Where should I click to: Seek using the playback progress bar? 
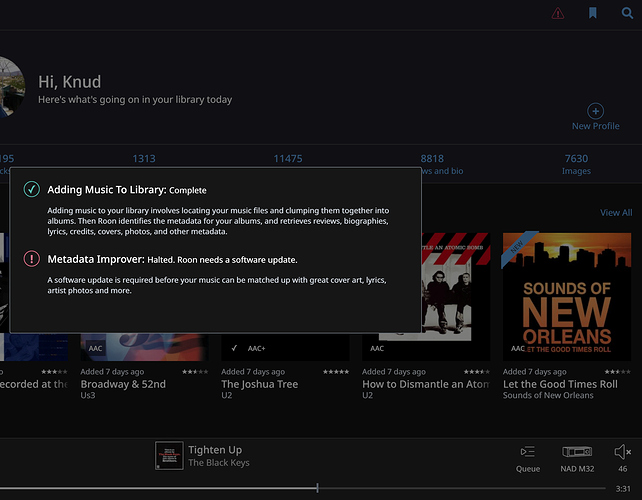(x=303, y=488)
